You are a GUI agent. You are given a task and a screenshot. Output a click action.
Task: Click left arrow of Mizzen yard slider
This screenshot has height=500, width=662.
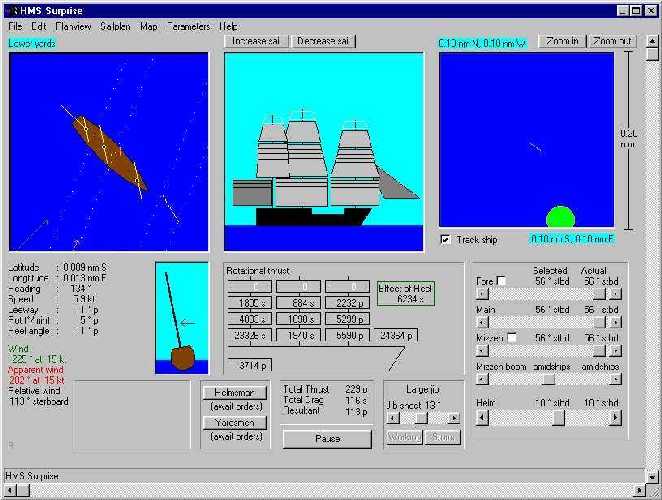click(x=482, y=351)
